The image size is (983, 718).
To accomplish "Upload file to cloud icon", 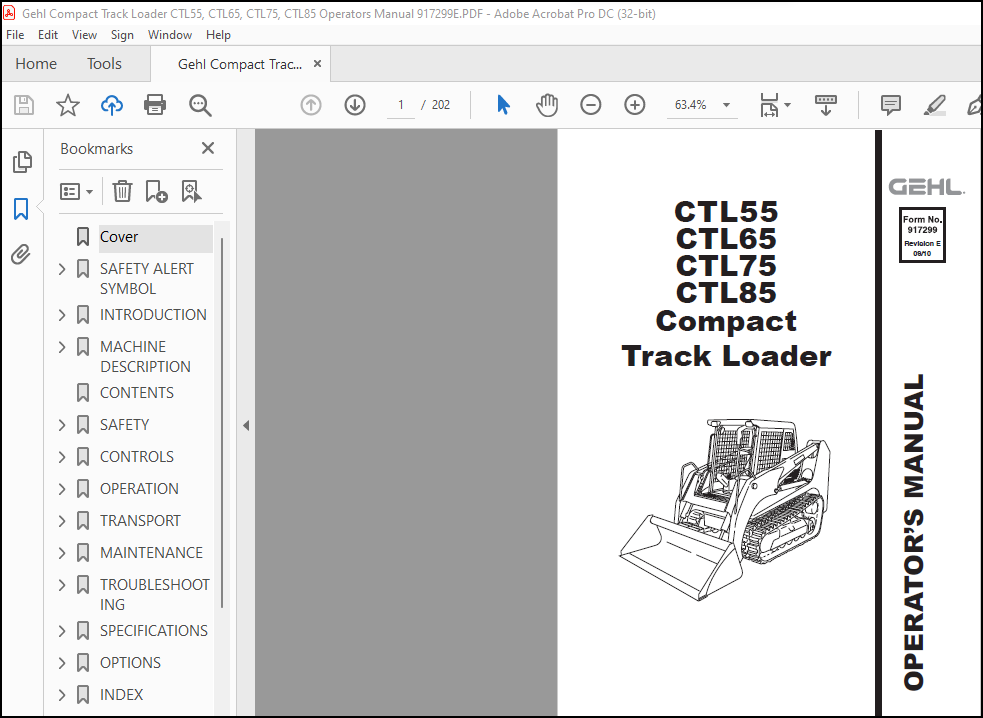I will tap(112, 105).
